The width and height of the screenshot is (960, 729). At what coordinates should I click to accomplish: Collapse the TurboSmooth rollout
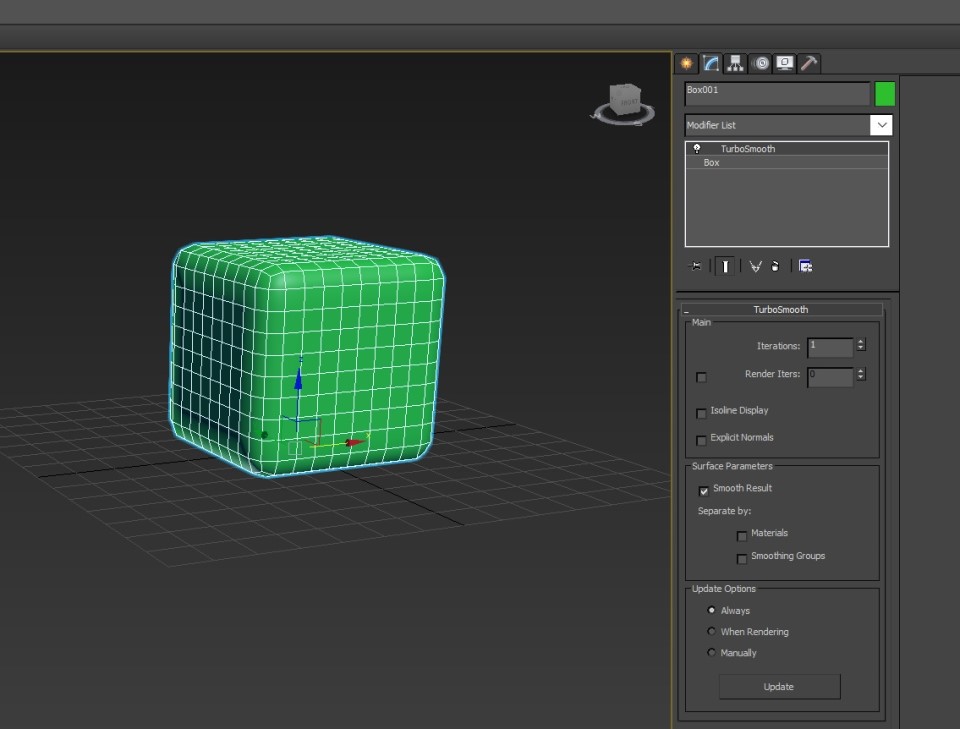(x=780, y=310)
